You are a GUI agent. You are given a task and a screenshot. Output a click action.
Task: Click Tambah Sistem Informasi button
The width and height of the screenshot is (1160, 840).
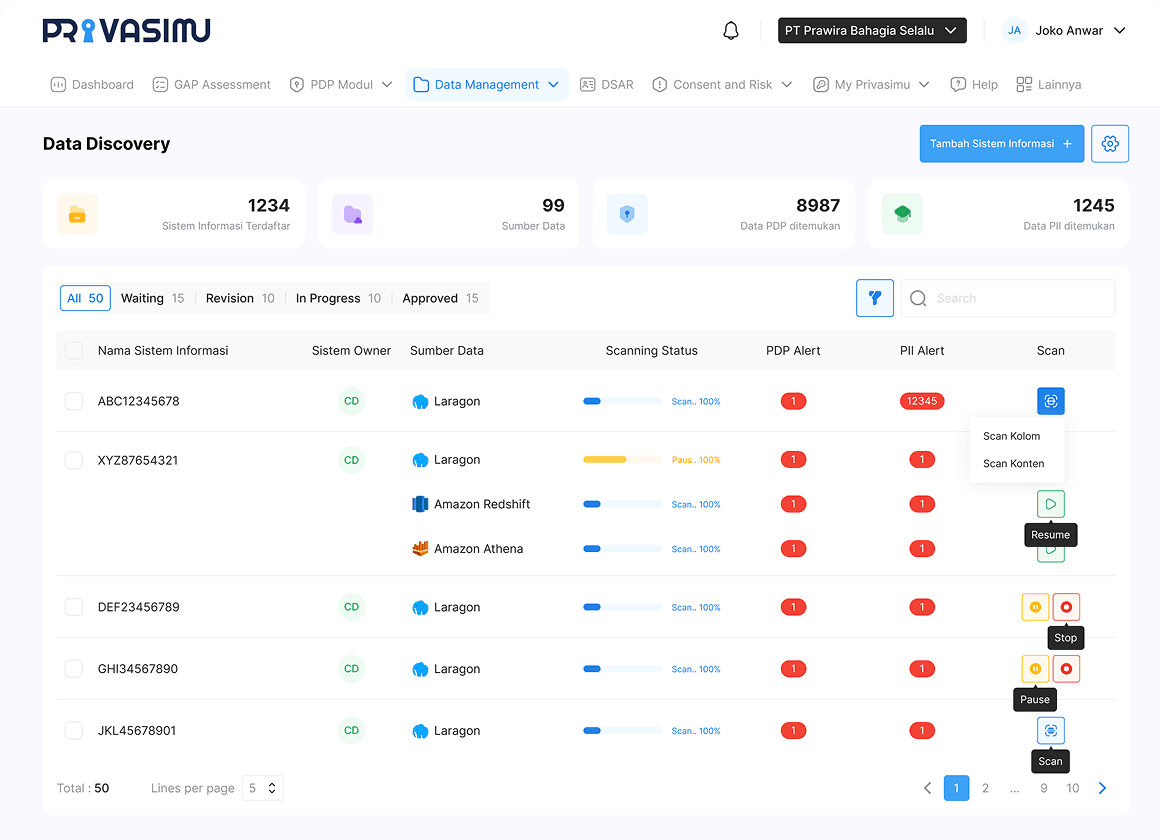click(1001, 144)
